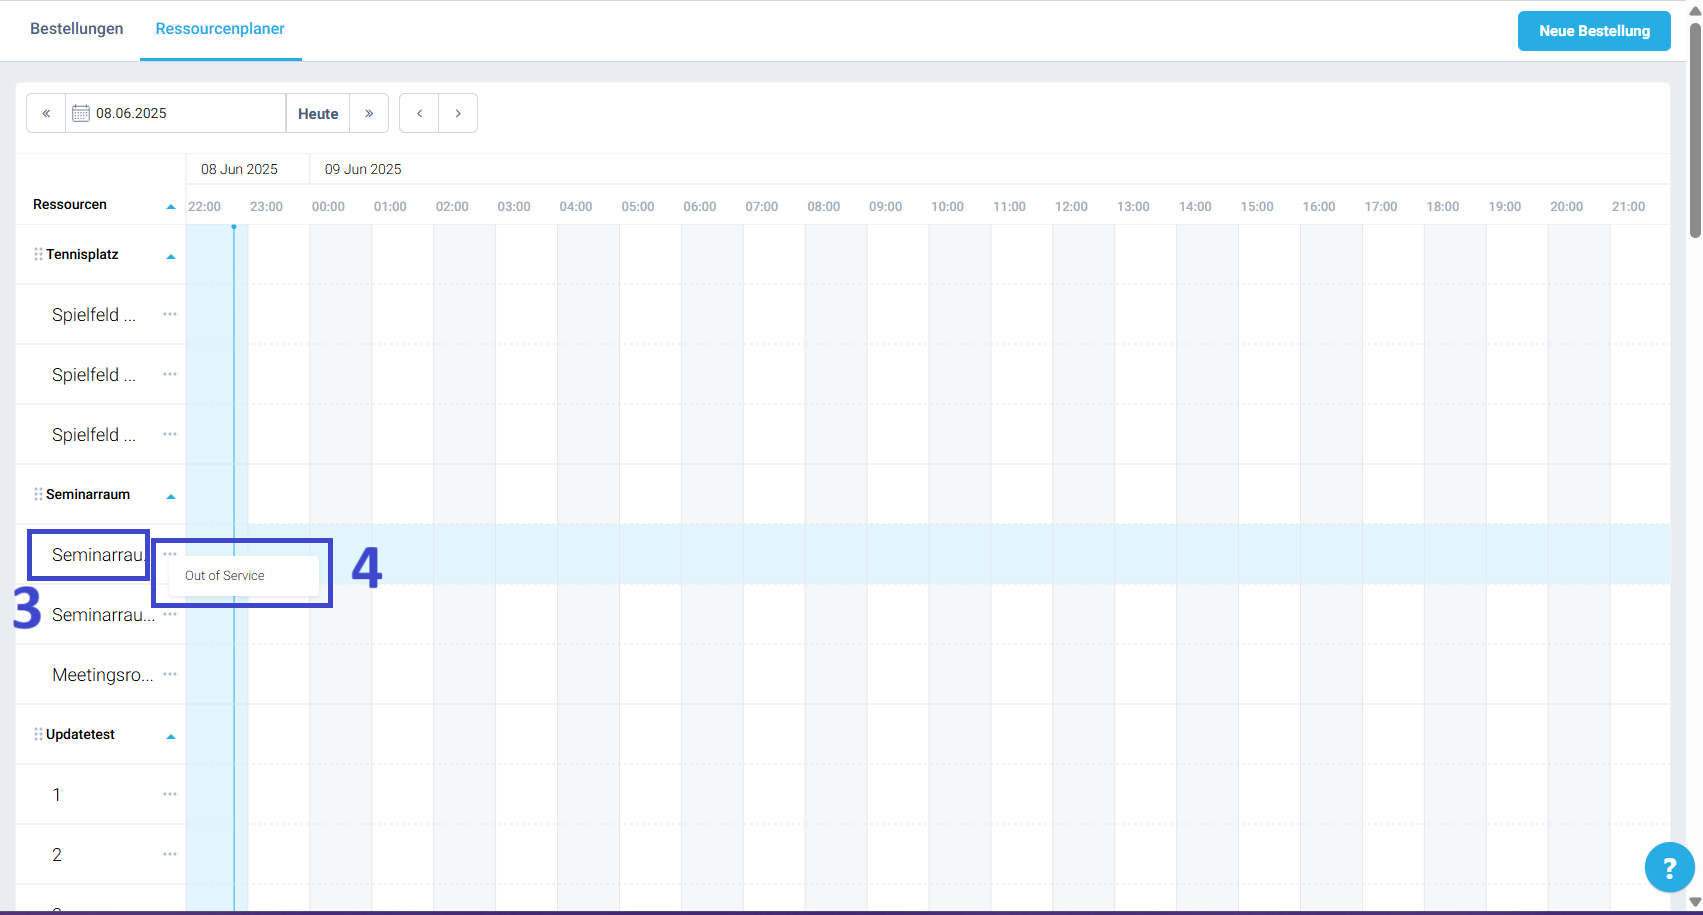Step back with single left chevron

419,113
